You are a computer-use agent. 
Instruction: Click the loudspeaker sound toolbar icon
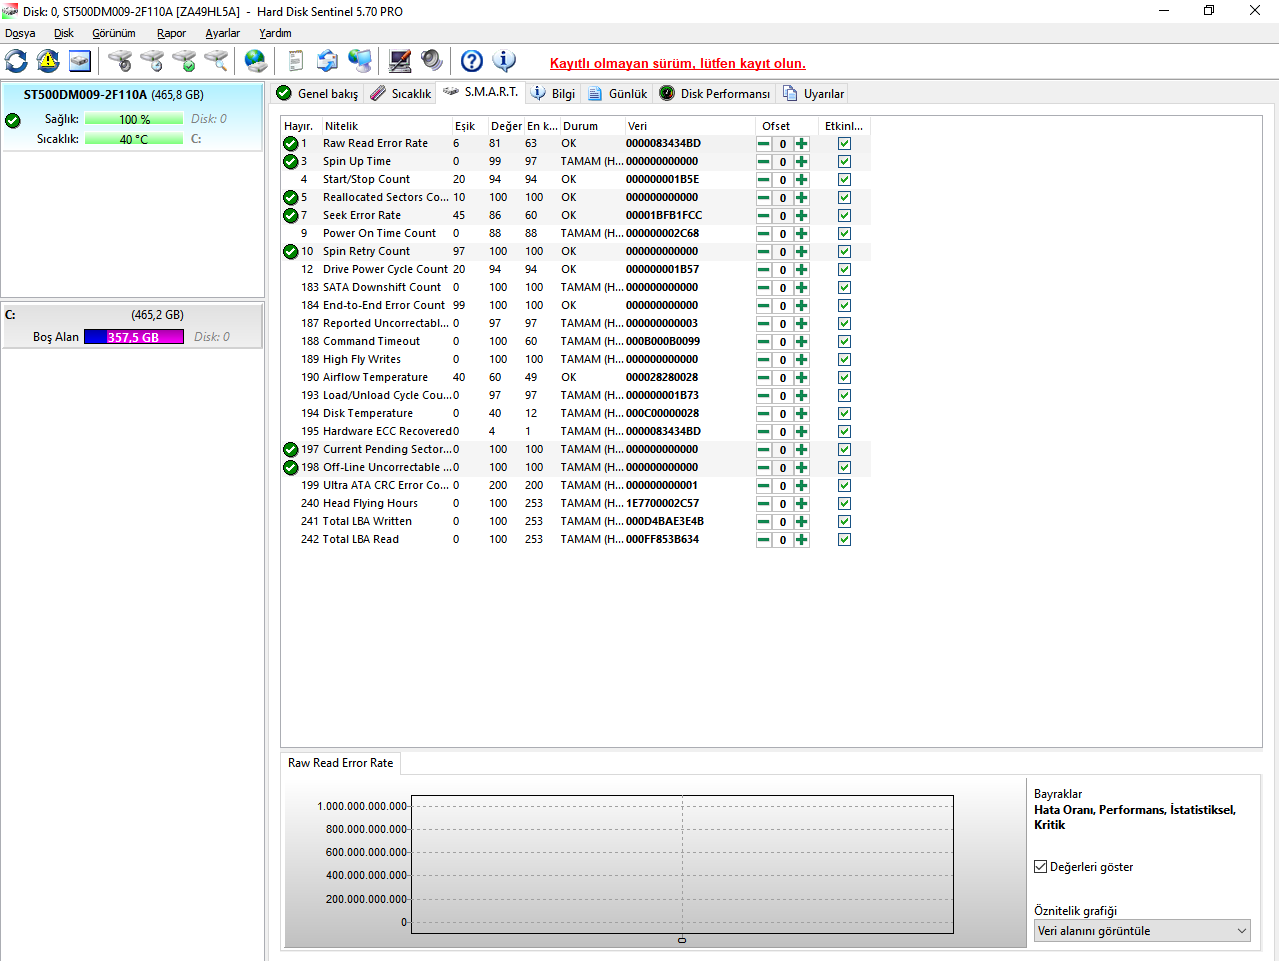[x=432, y=61]
